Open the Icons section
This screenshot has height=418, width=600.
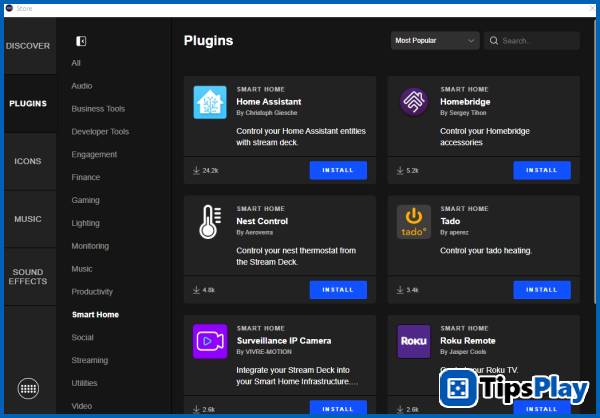(28, 161)
